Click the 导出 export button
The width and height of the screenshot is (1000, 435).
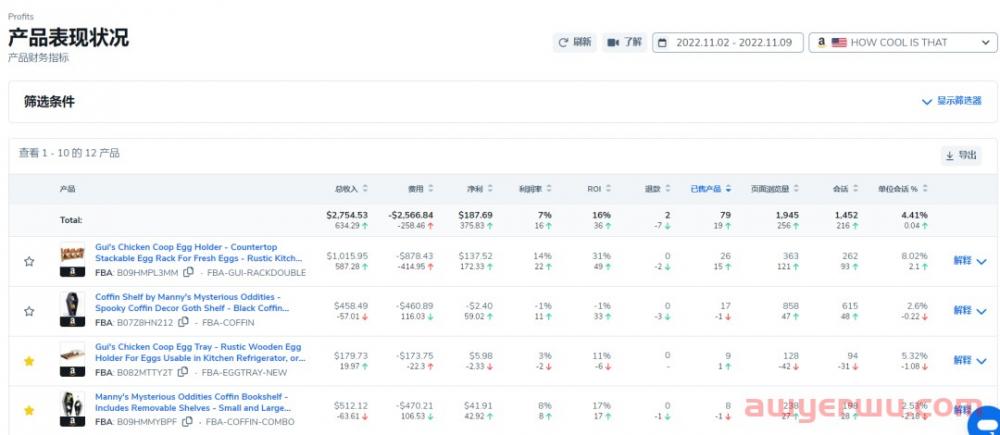tap(961, 156)
